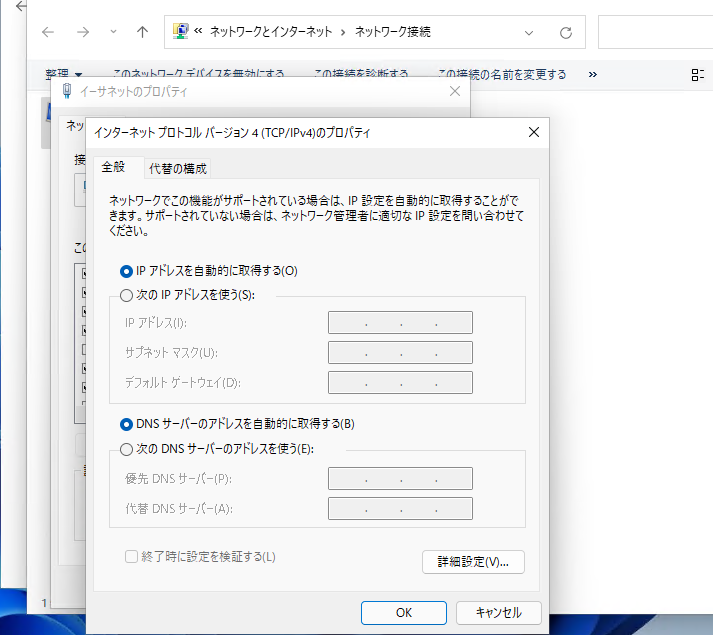Select IP アドレスを自動的に取得する radio button
Screen dimensions: 713x635
(x=126, y=271)
